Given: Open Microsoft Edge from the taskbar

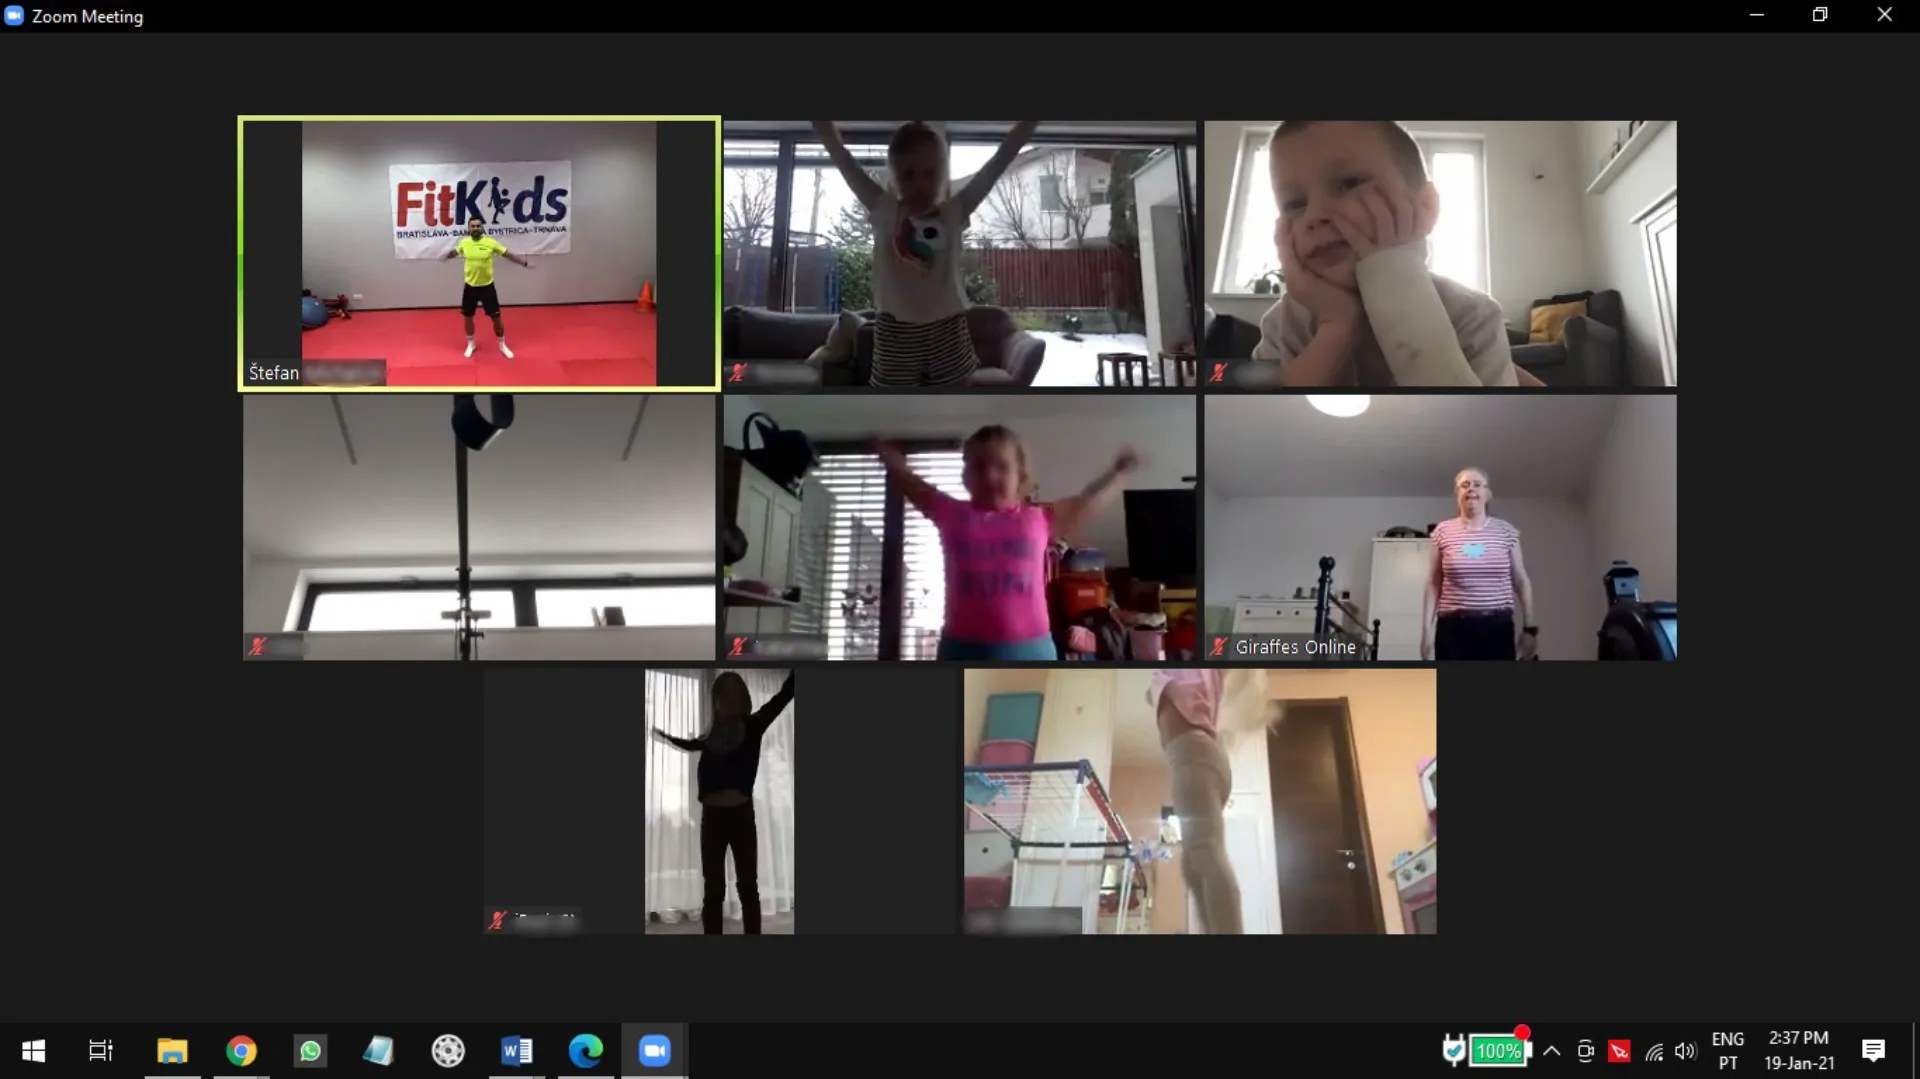Looking at the screenshot, I should (585, 1051).
